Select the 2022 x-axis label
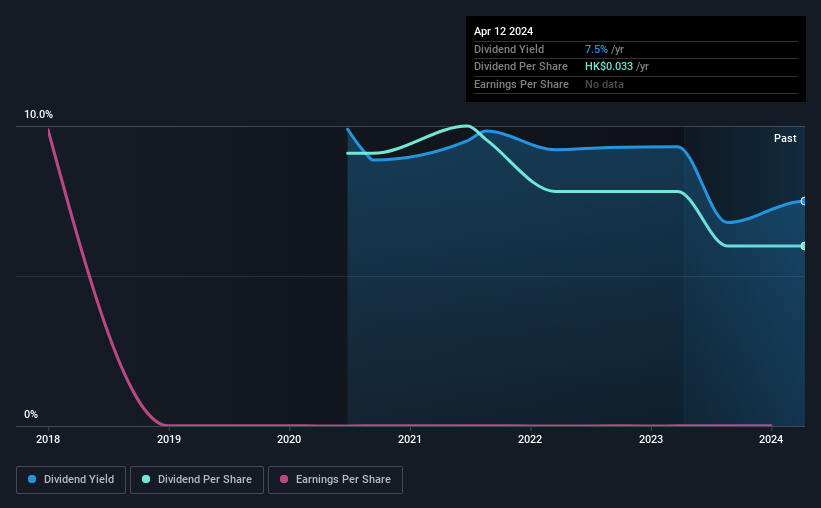This screenshot has height=508, width=821. [530, 439]
